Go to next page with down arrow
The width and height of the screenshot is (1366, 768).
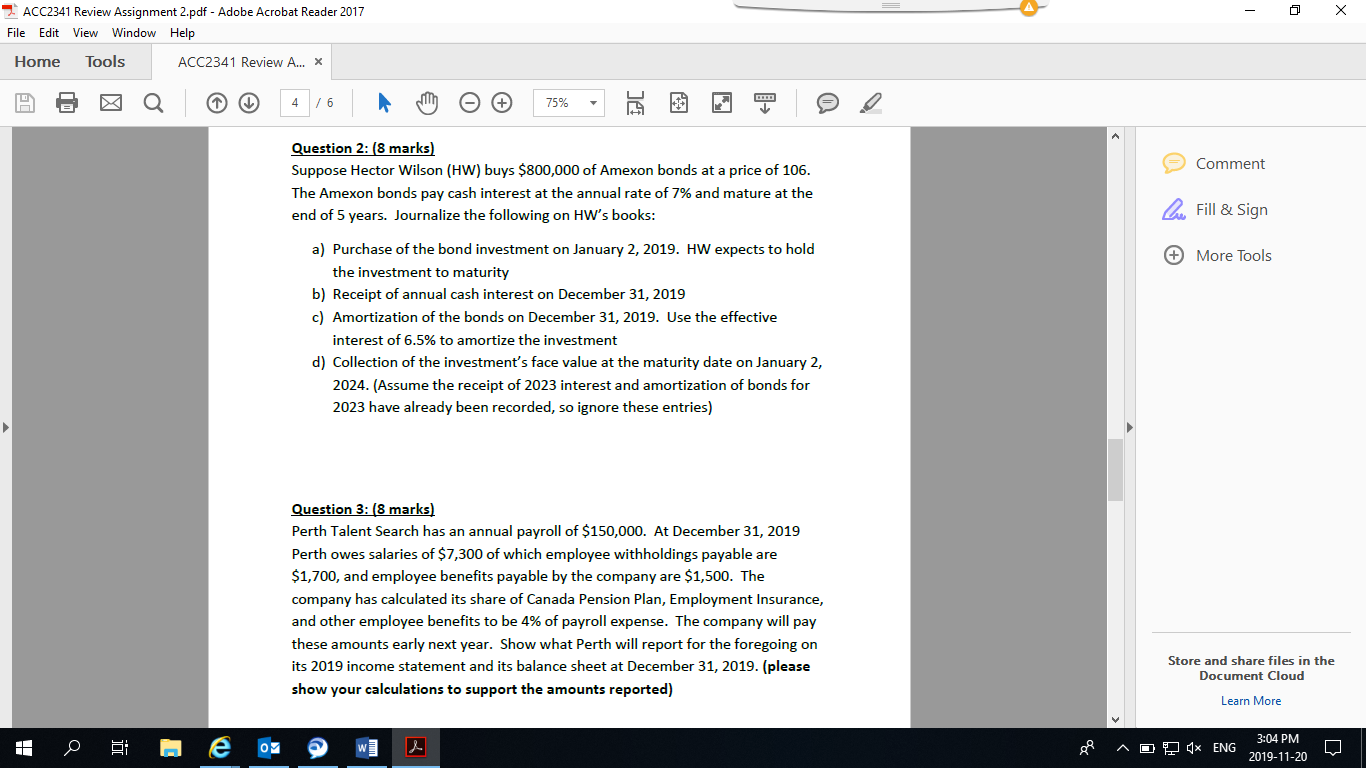click(249, 102)
